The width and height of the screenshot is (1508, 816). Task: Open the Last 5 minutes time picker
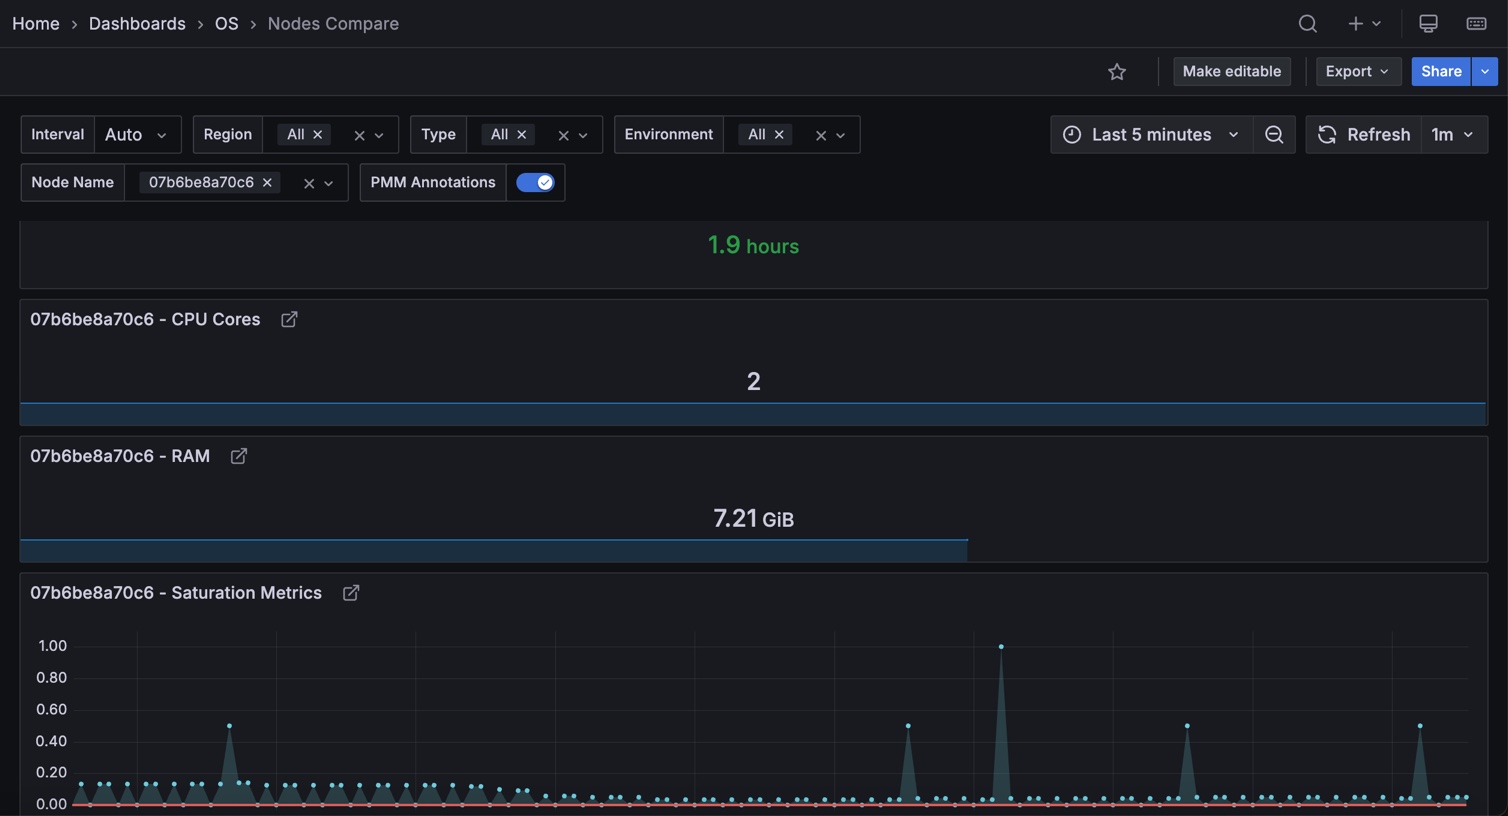pyautogui.click(x=1151, y=135)
